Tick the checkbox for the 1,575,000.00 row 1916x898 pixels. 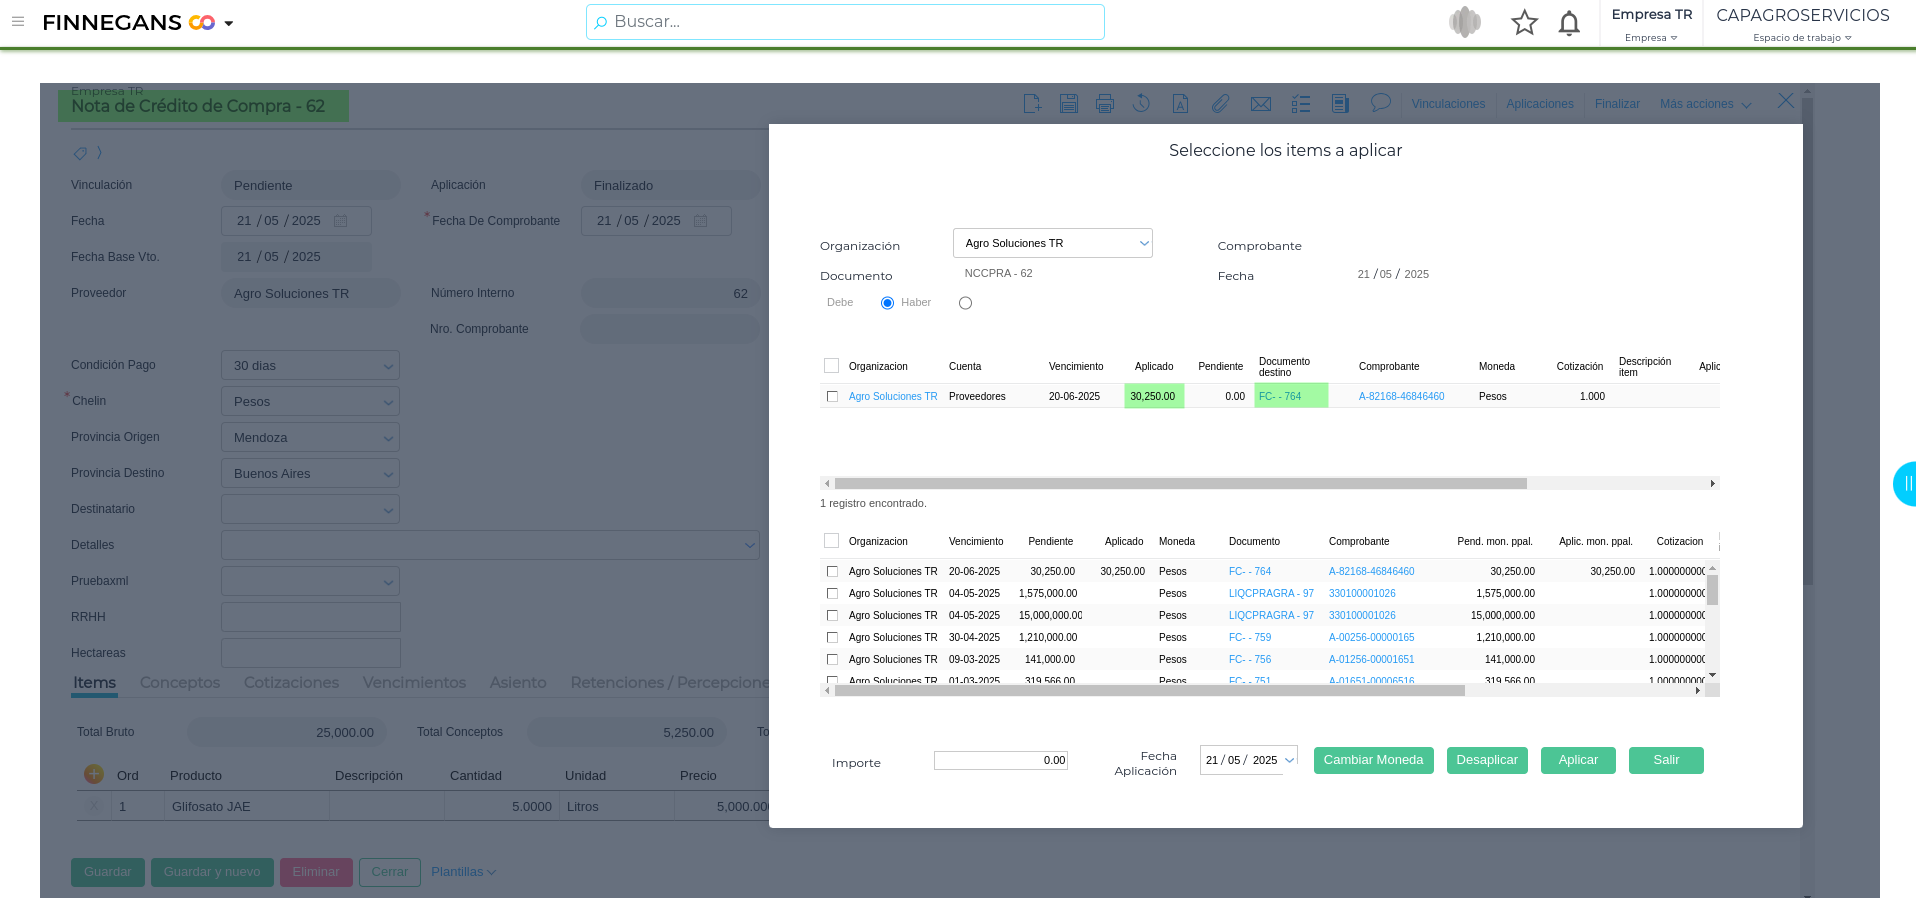[832, 593]
